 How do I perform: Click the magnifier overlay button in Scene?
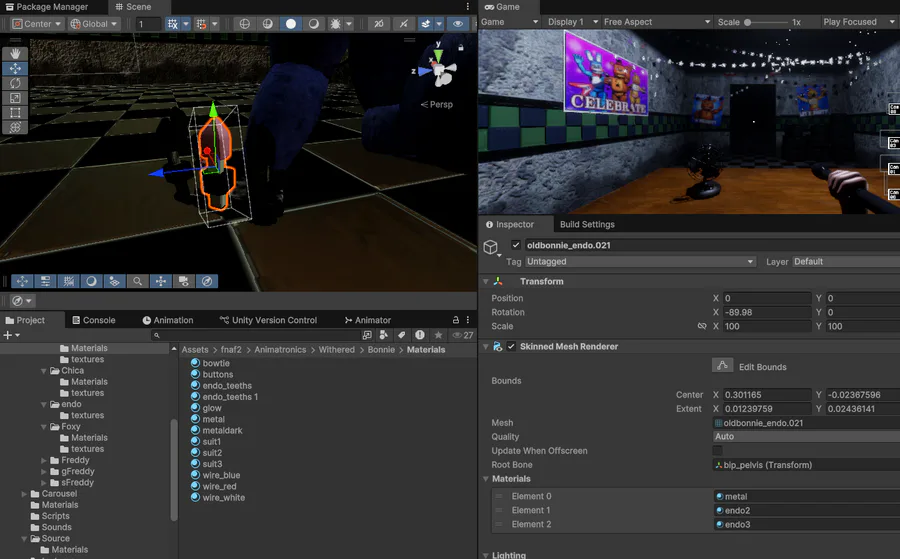[x=137, y=281]
